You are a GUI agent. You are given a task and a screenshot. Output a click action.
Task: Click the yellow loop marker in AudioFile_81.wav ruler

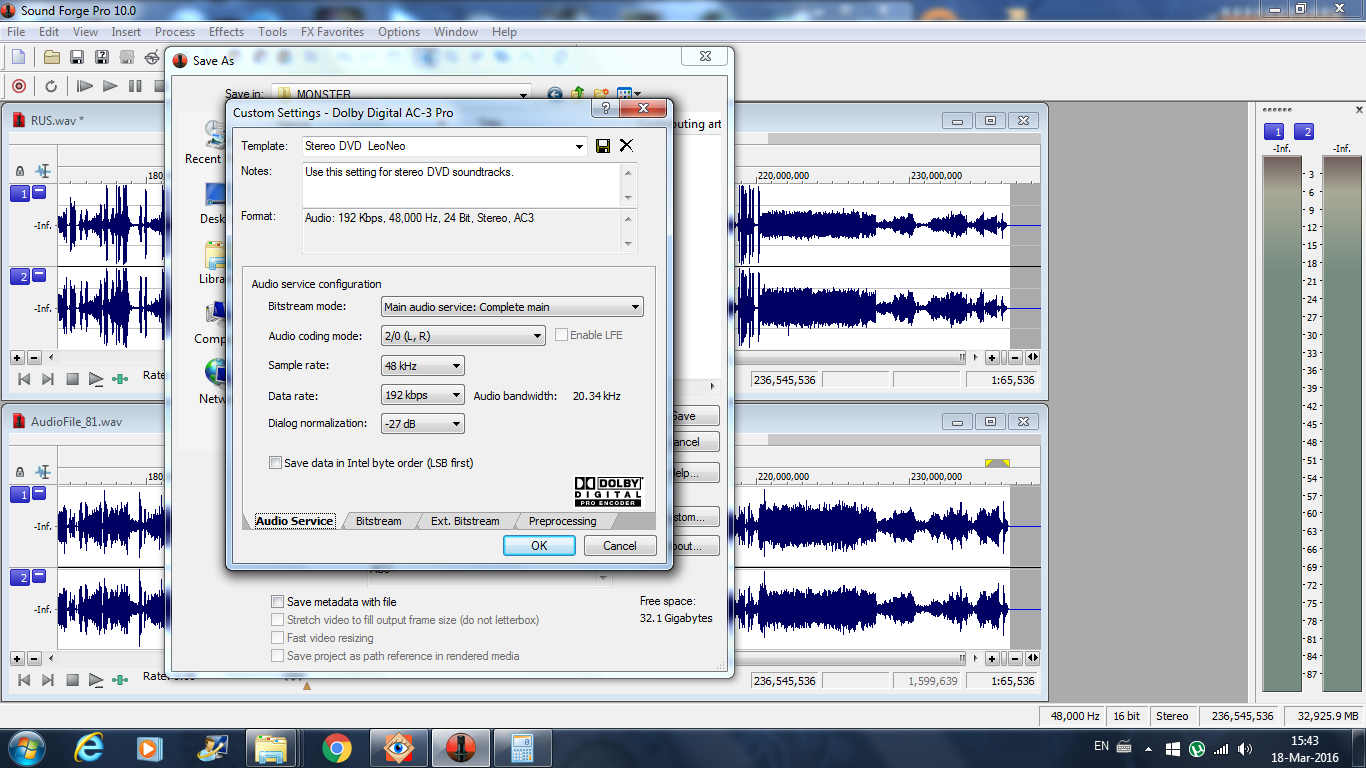[x=997, y=463]
